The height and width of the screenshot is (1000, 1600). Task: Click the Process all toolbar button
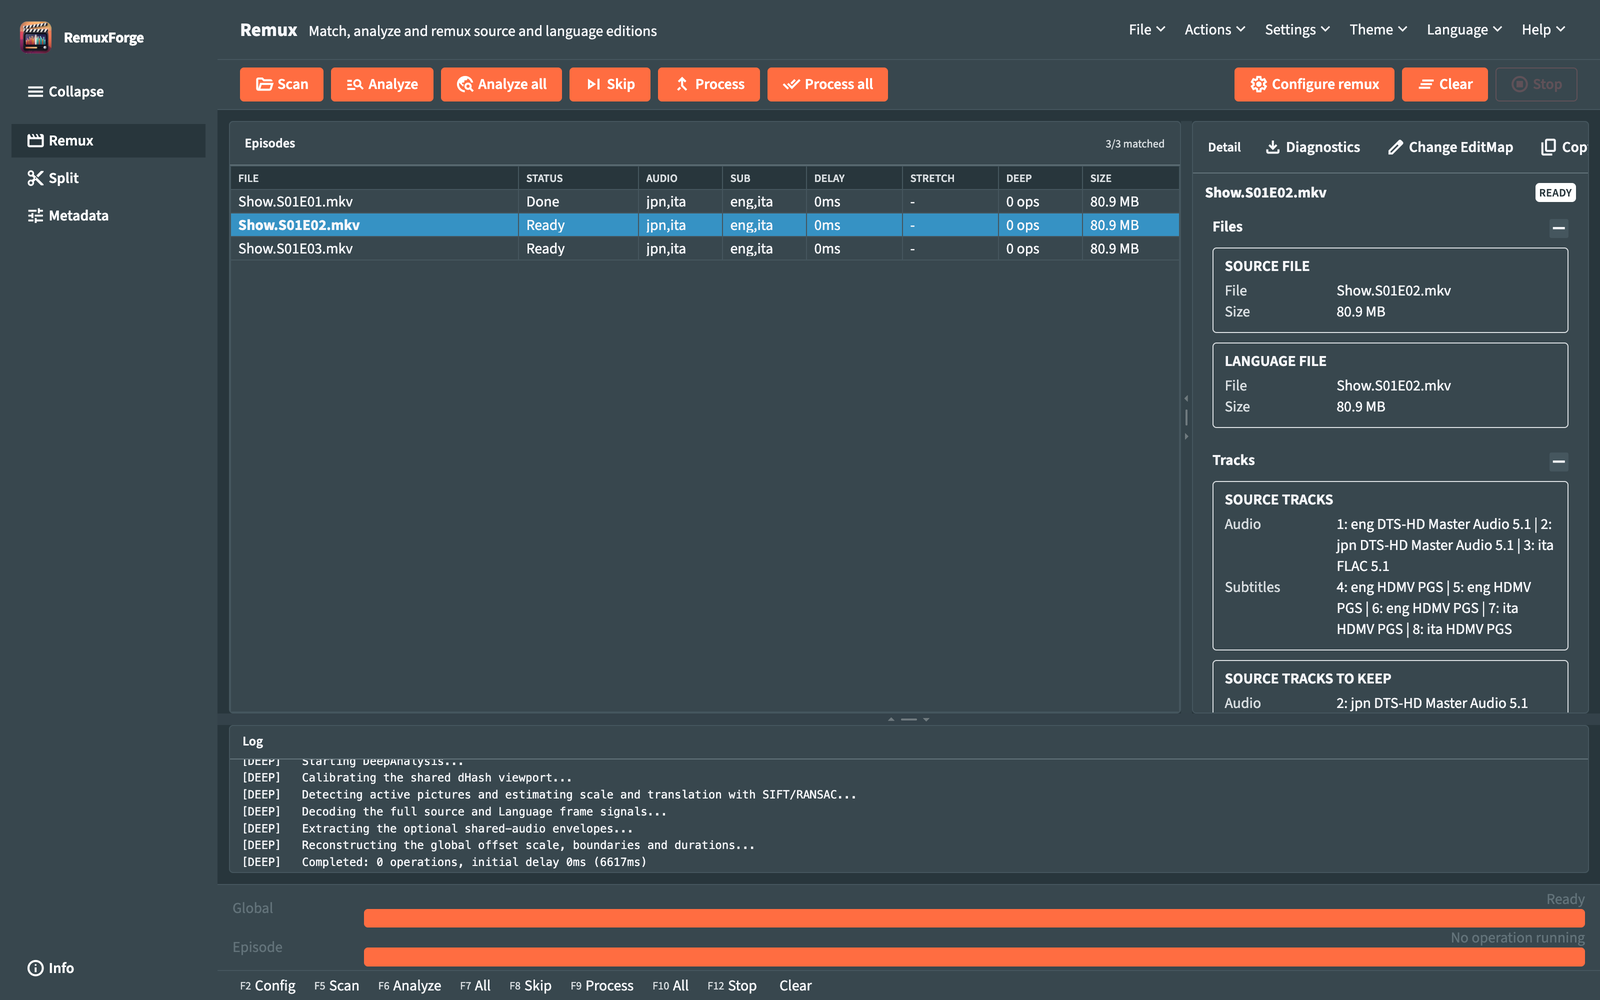pos(827,84)
